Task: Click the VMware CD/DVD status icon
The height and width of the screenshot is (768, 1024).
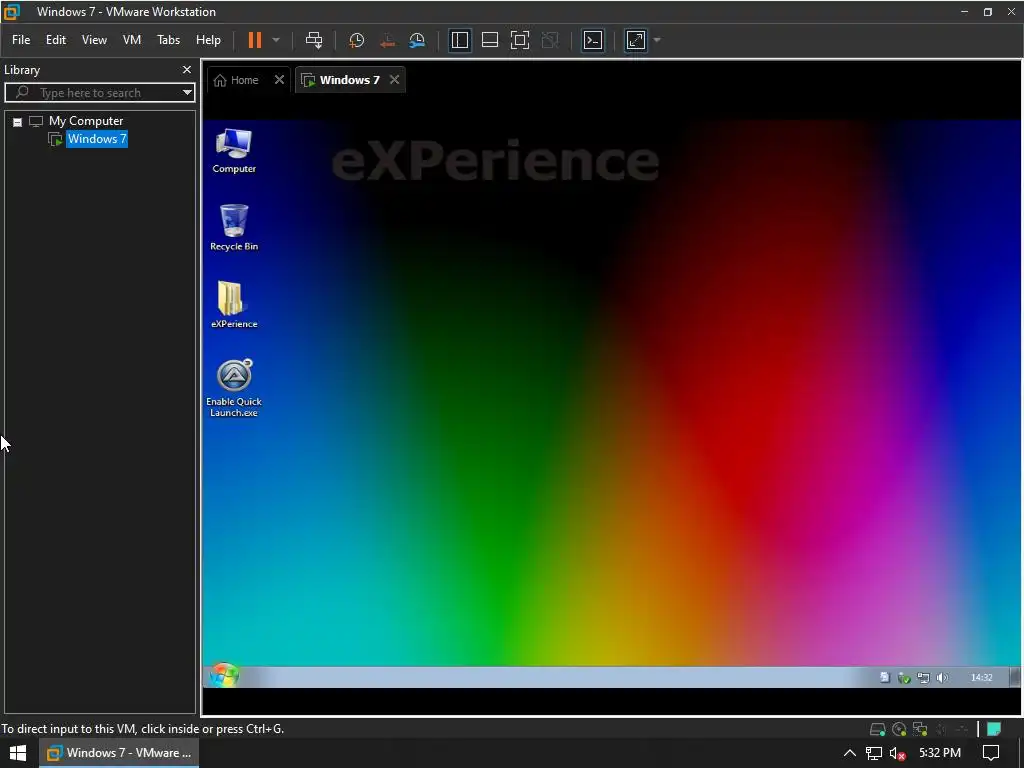Action: (899, 729)
